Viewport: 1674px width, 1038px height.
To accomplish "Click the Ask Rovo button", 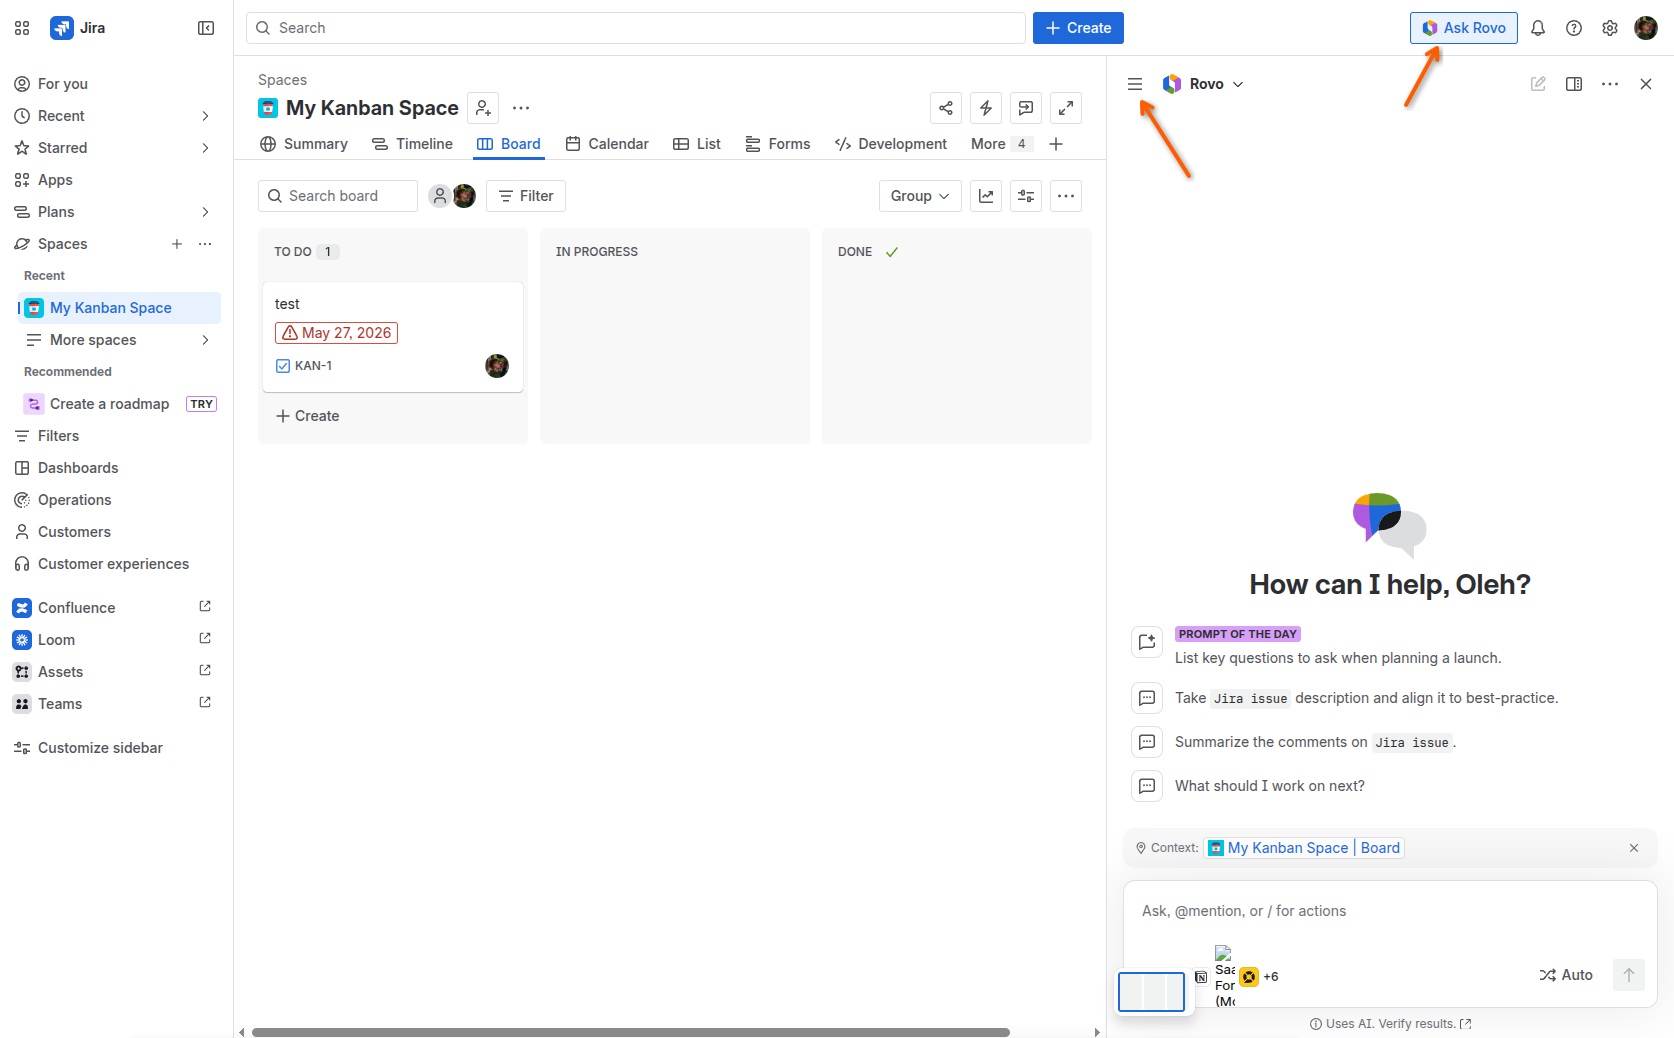I will [1464, 28].
